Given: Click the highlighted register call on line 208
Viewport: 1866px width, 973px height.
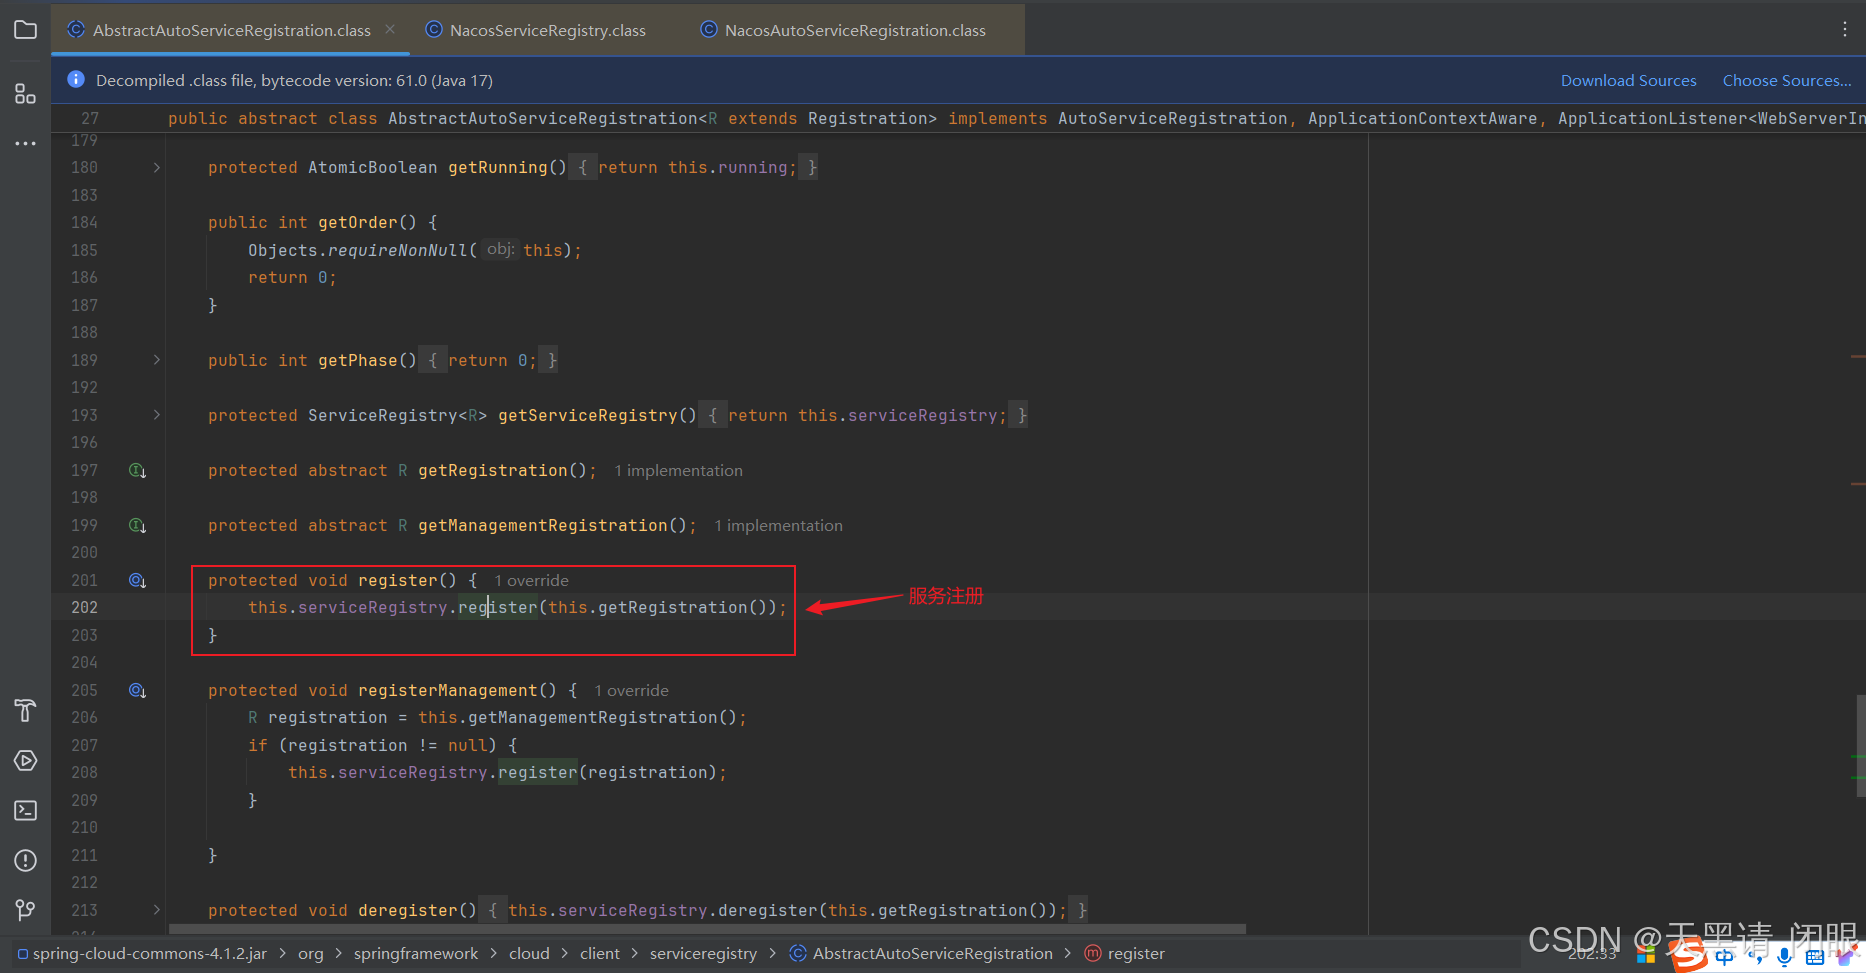Looking at the screenshot, I should pyautogui.click(x=538, y=772).
